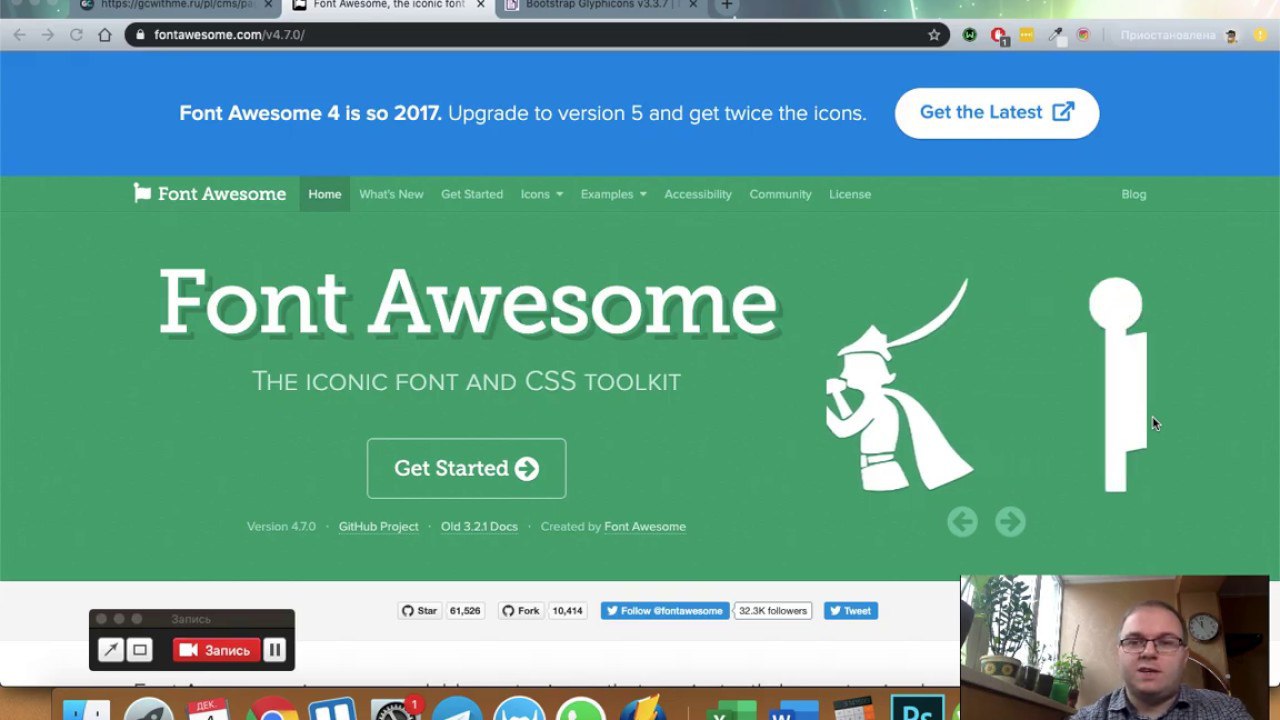Open the License nav item
This screenshot has height=720, width=1280.
850,194
